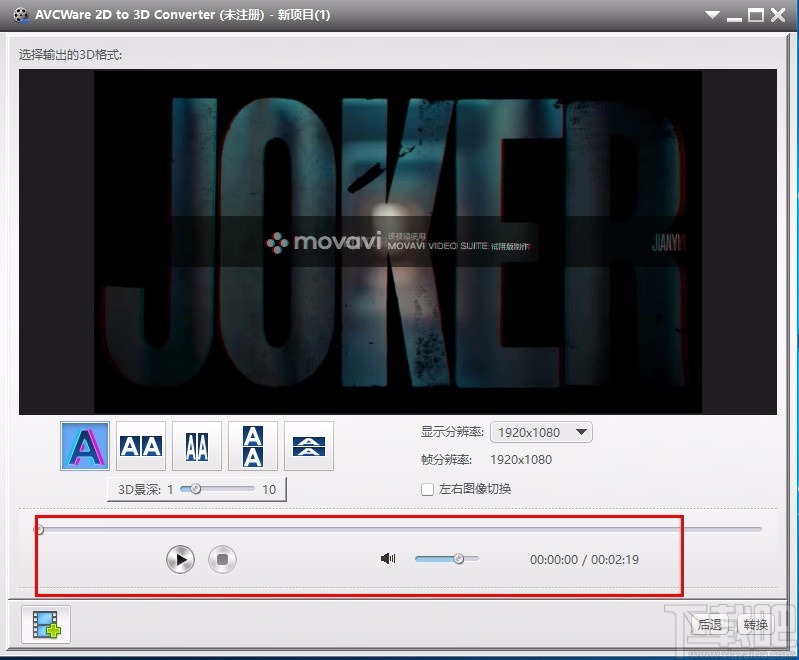Select half-height top-and-bottom 3D format
Screen dimensions: 799x660
click(x=309, y=446)
